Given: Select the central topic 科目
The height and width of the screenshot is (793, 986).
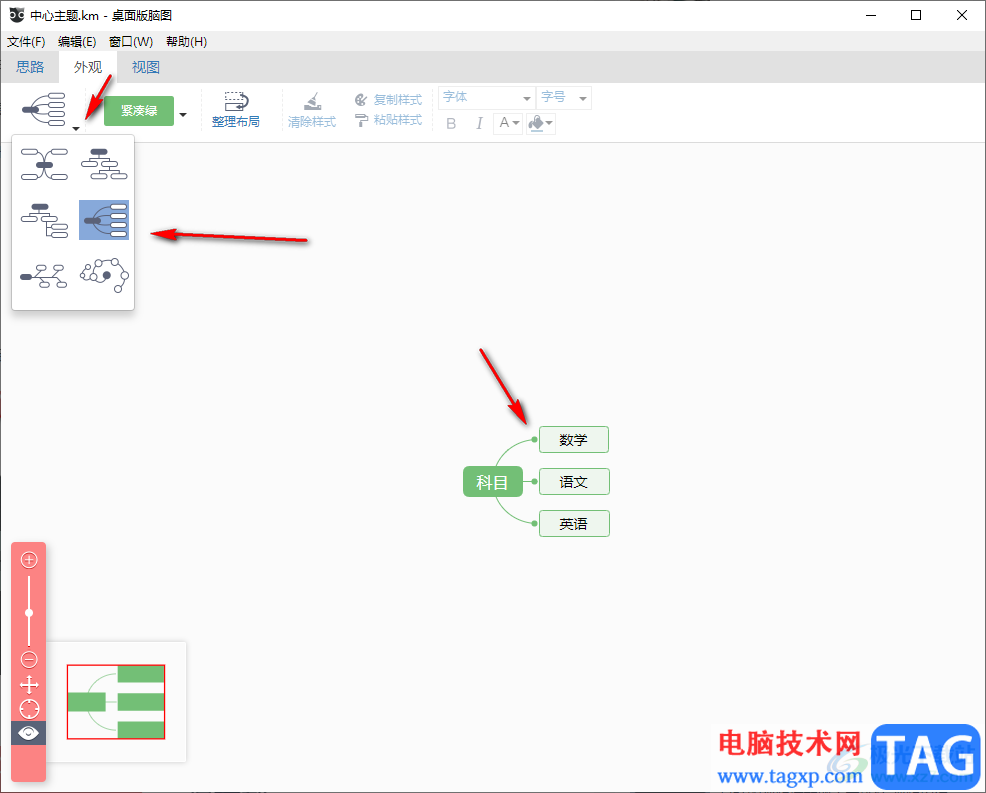Looking at the screenshot, I should [x=493, y=482].
